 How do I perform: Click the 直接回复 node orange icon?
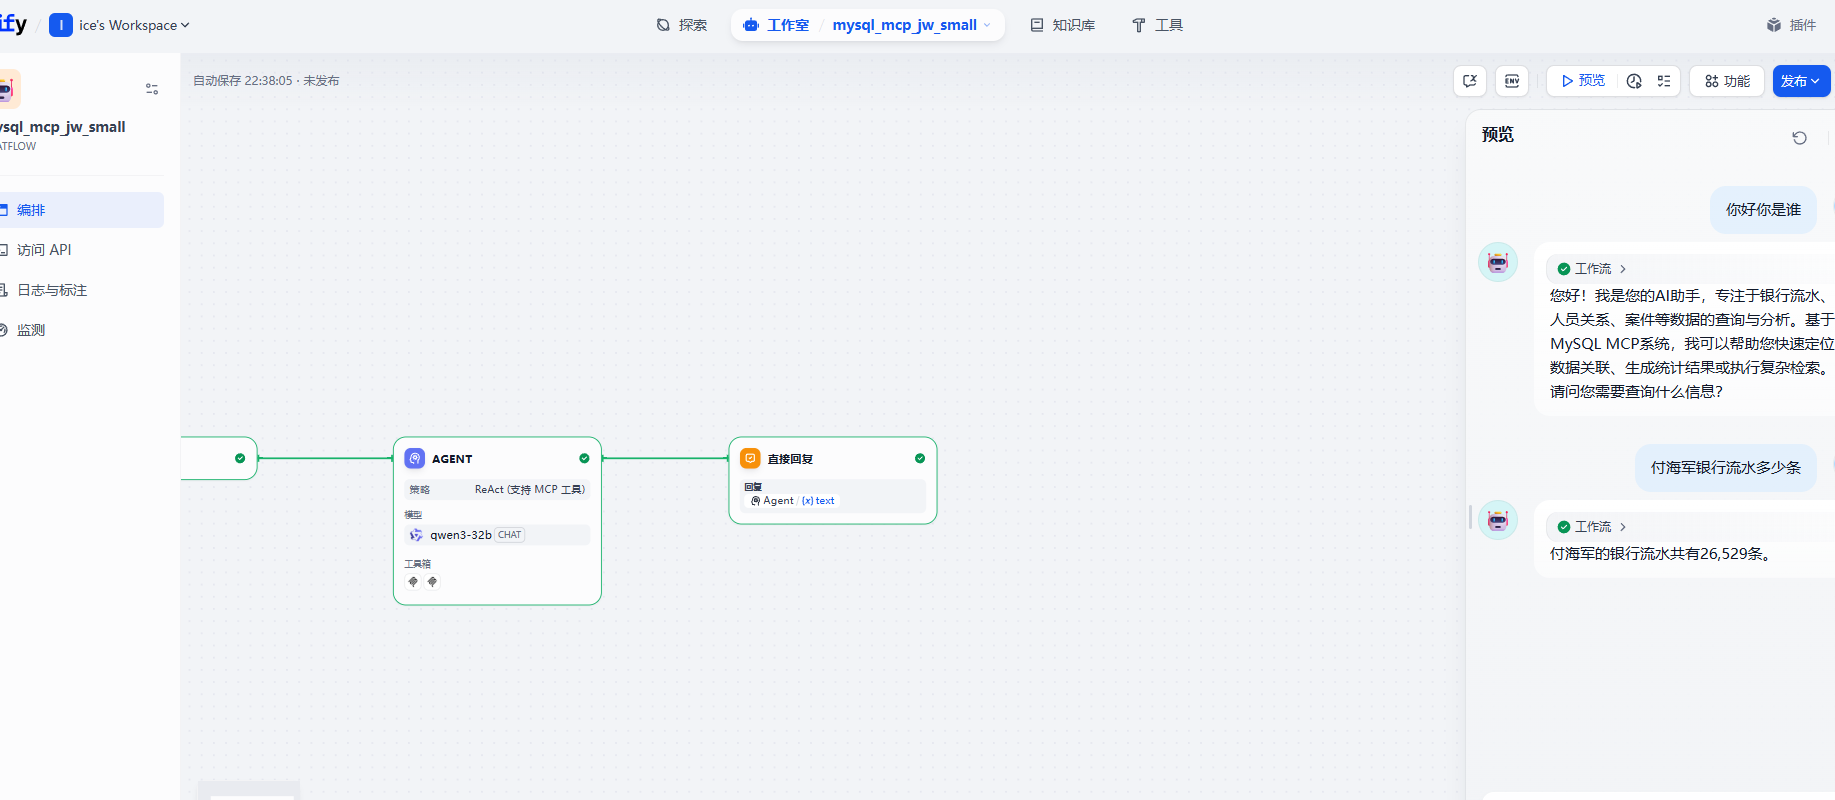click(750, 458)
